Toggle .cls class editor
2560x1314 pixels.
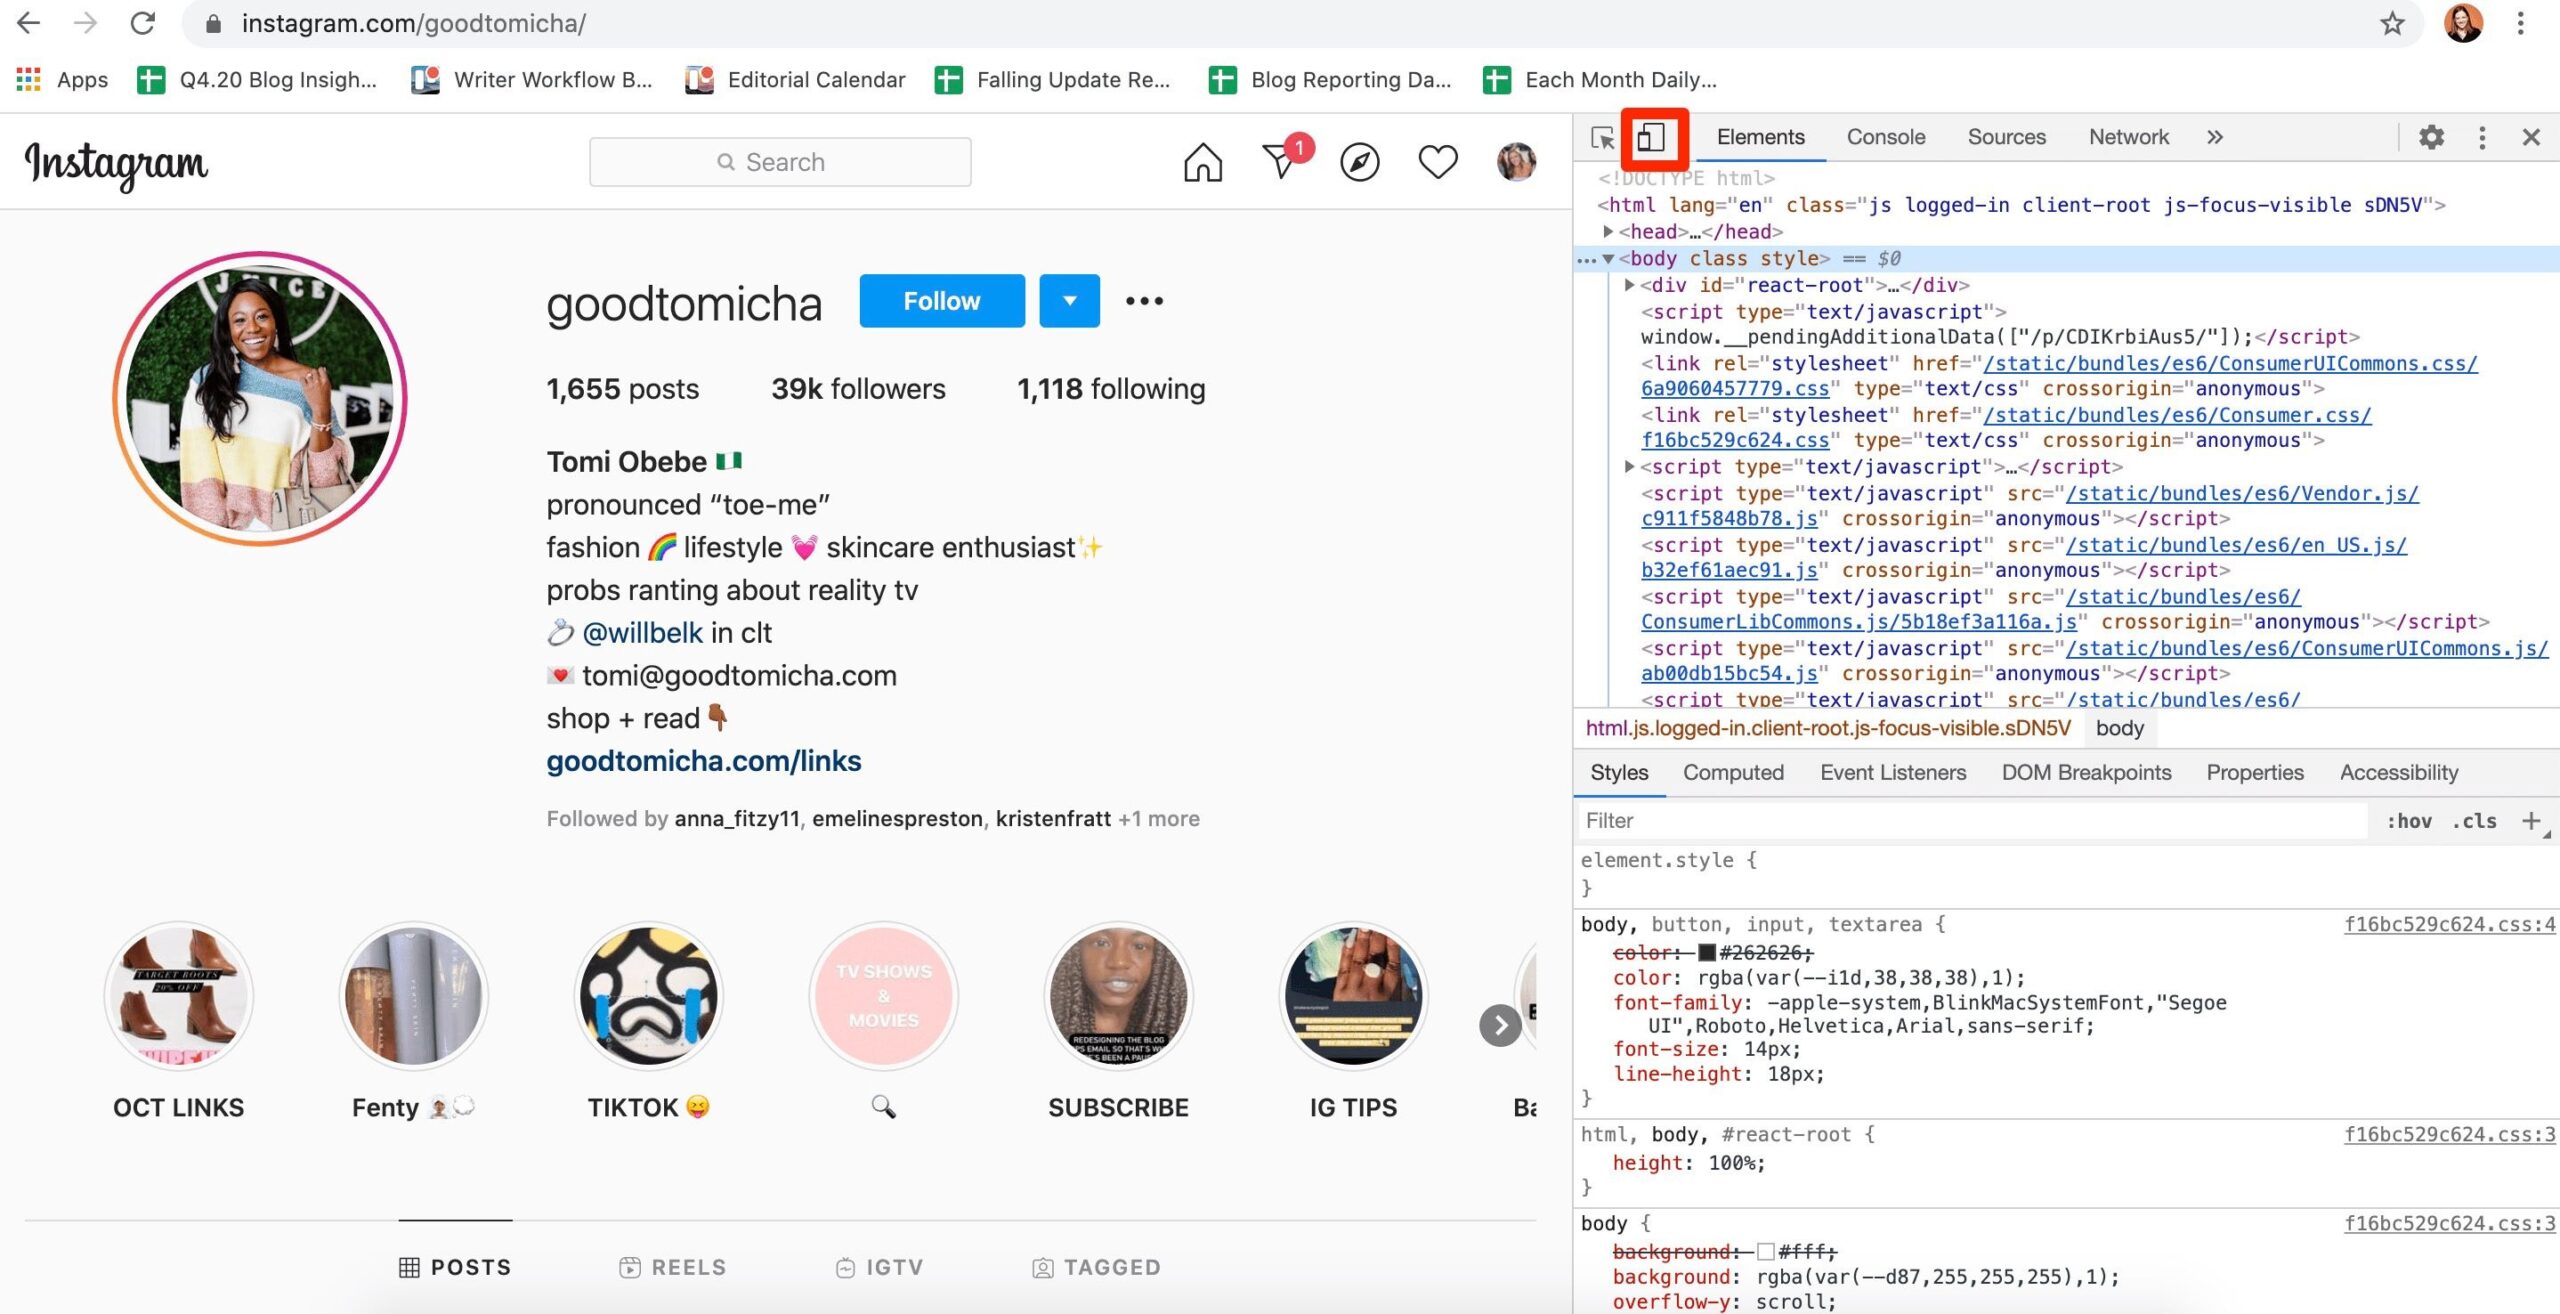[x=2474, y=821]
